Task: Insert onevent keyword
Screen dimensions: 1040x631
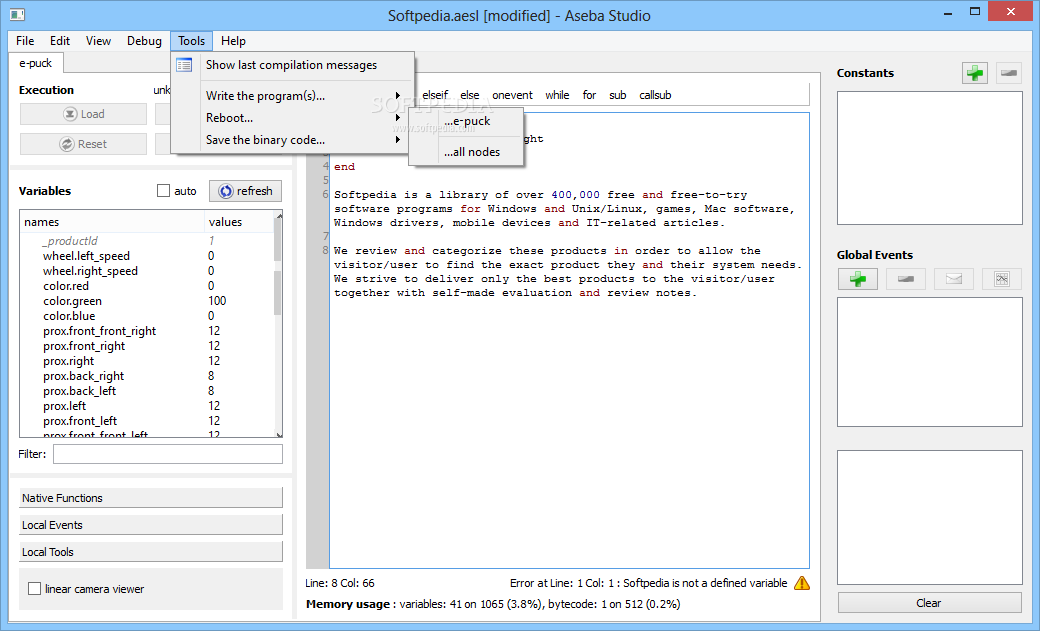Action: [x=512, y=95]
